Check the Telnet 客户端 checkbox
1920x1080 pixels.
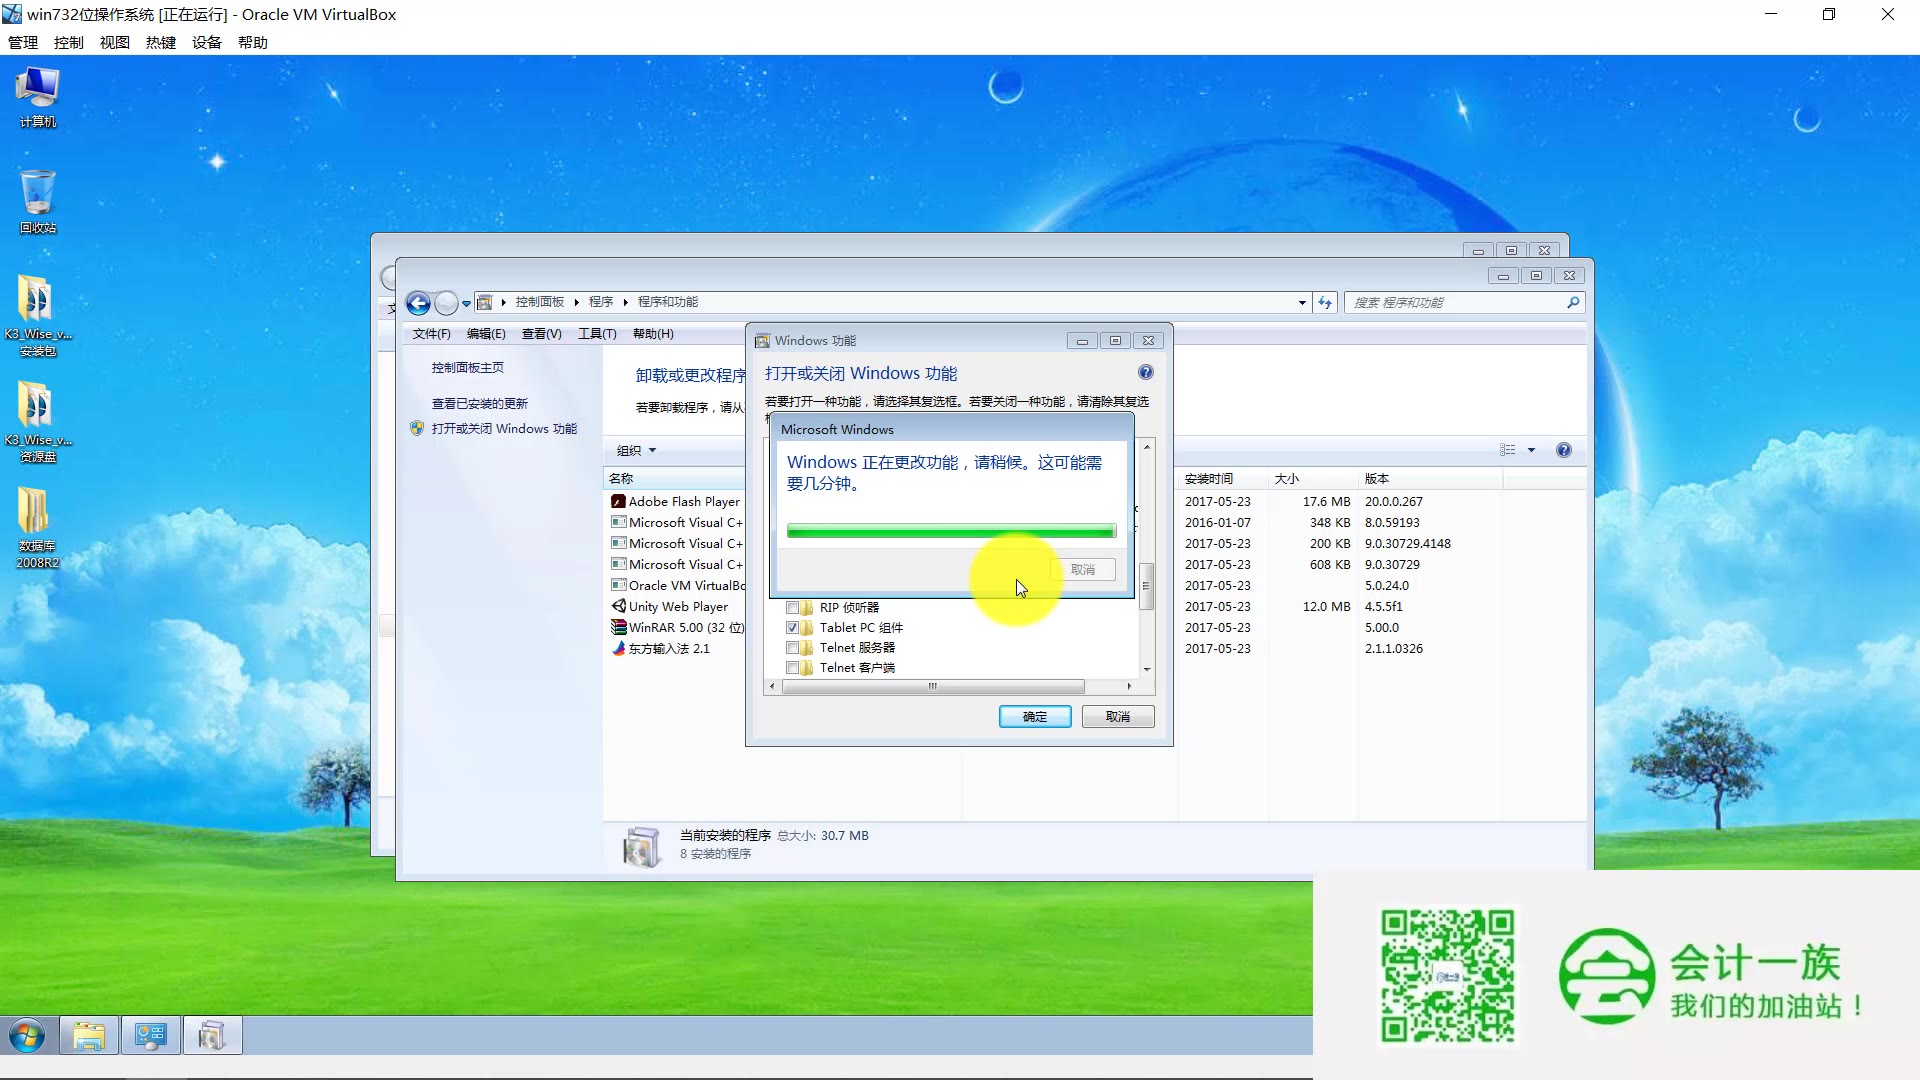tap(792, 668)
